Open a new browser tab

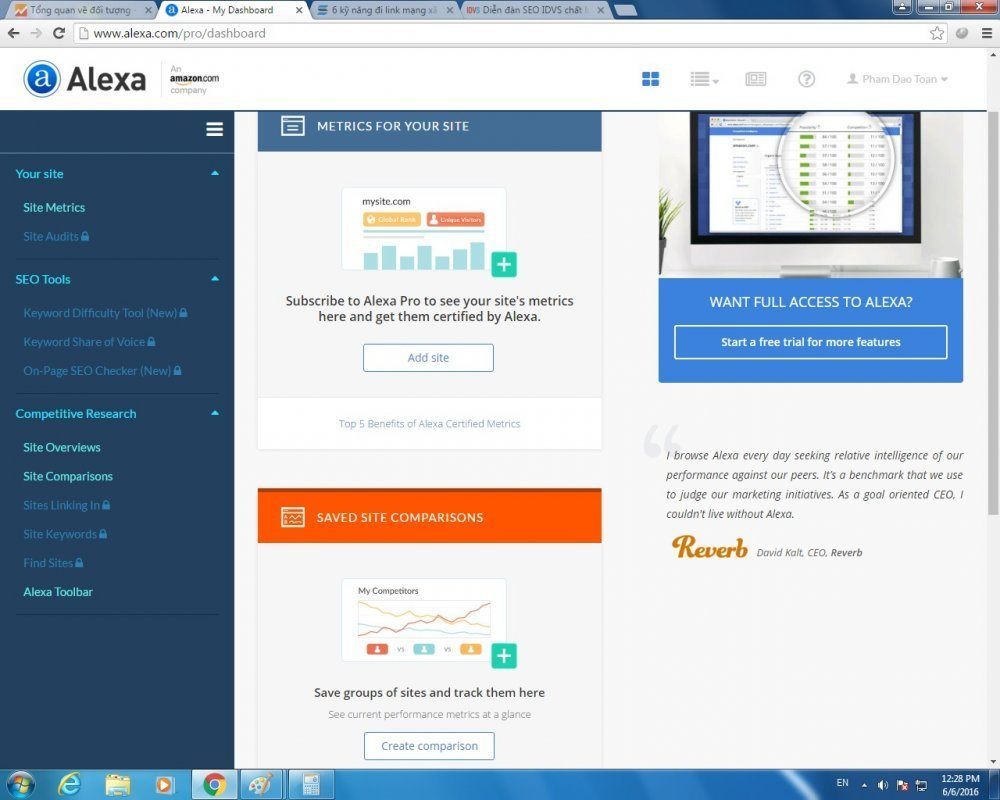(x=625, y=10)
